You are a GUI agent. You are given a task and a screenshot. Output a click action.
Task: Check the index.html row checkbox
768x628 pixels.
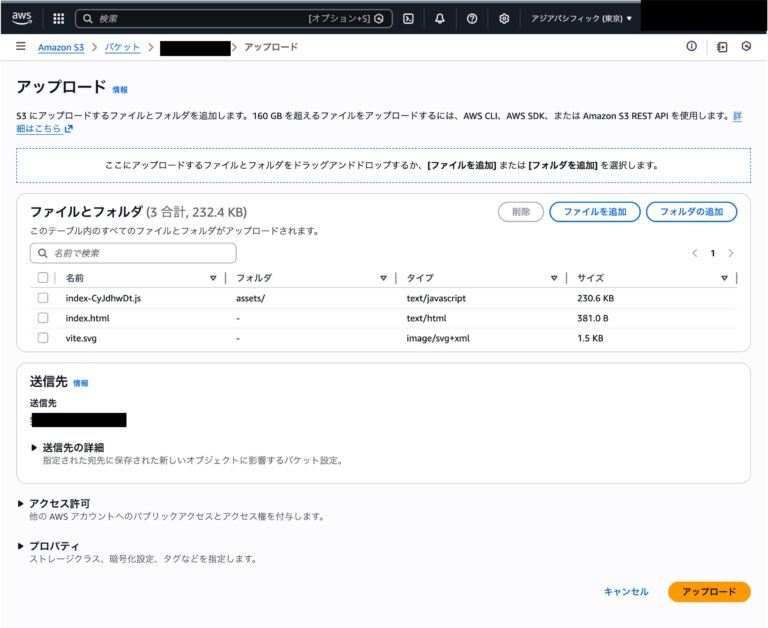(43, 318)
